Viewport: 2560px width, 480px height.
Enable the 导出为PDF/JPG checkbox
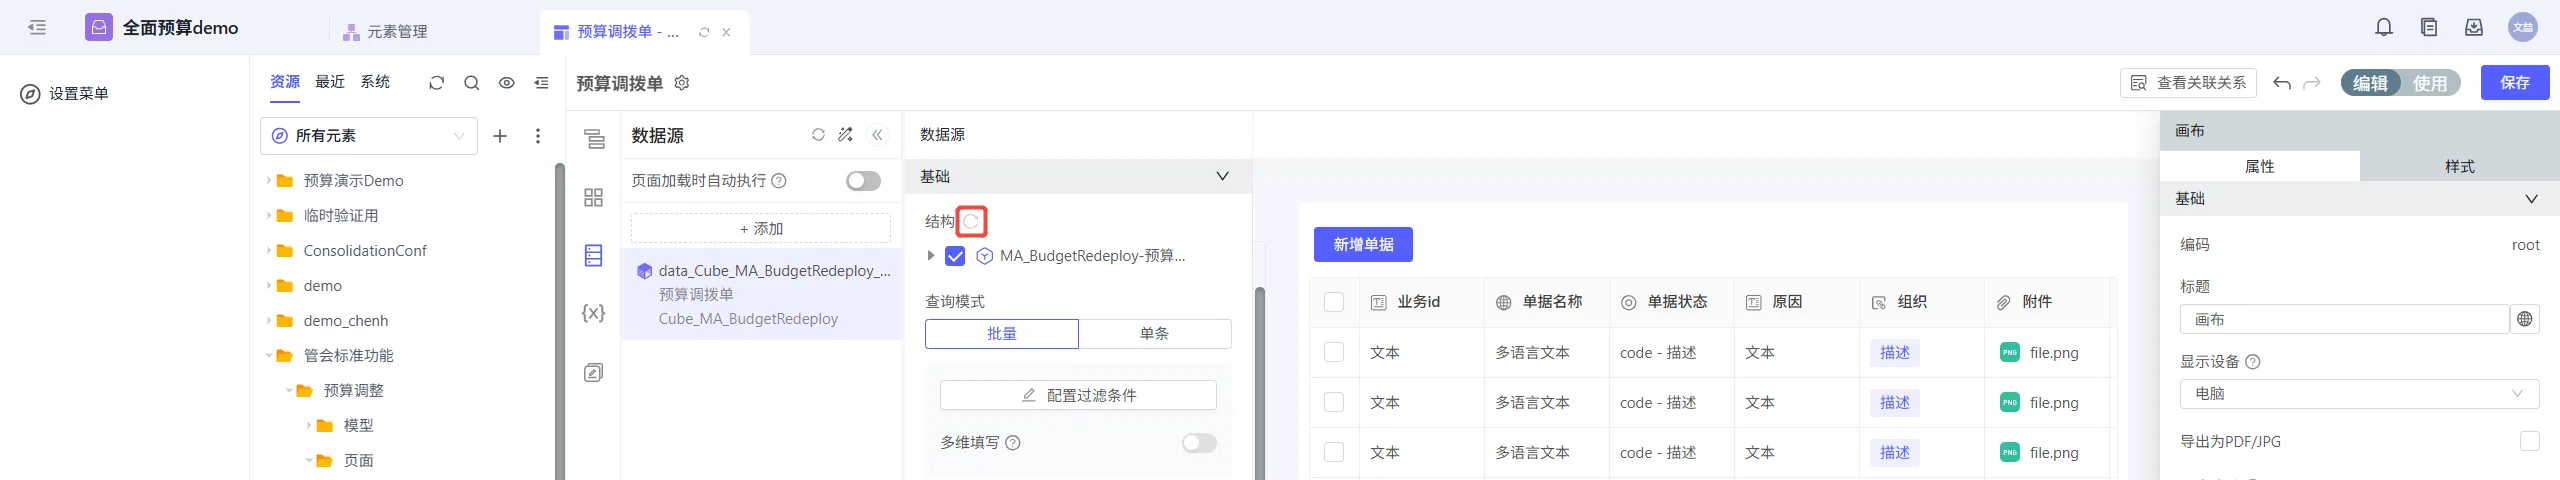pyautogui.click(x=2530, y=441)
